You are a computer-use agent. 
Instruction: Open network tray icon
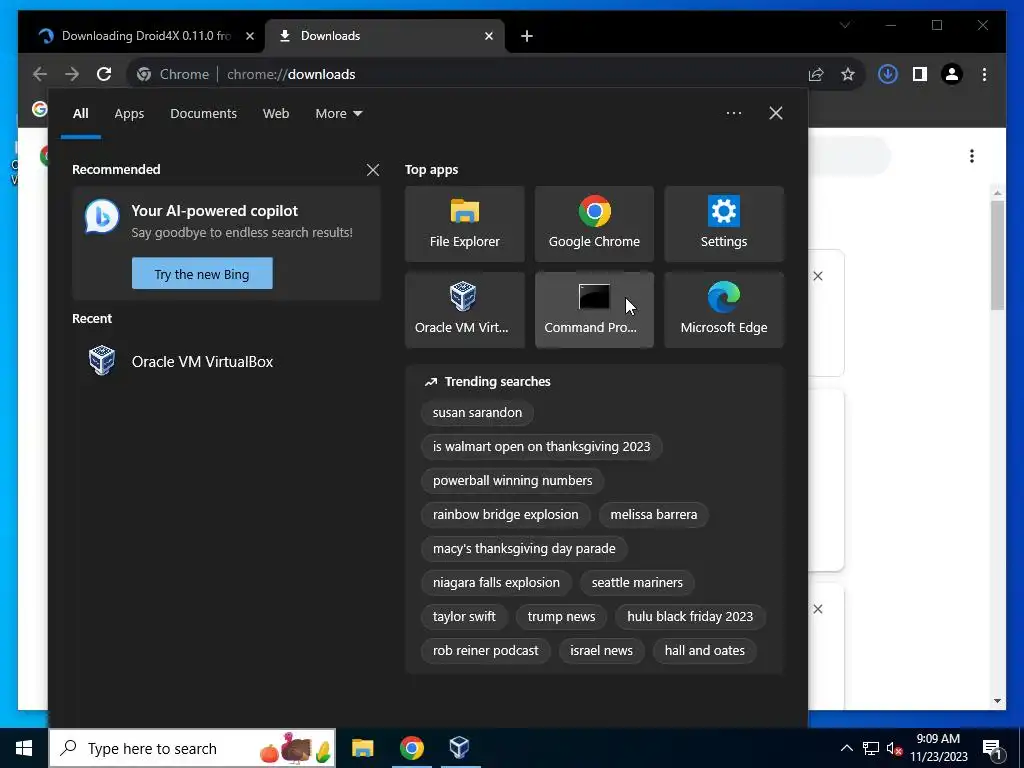point(871,749)
